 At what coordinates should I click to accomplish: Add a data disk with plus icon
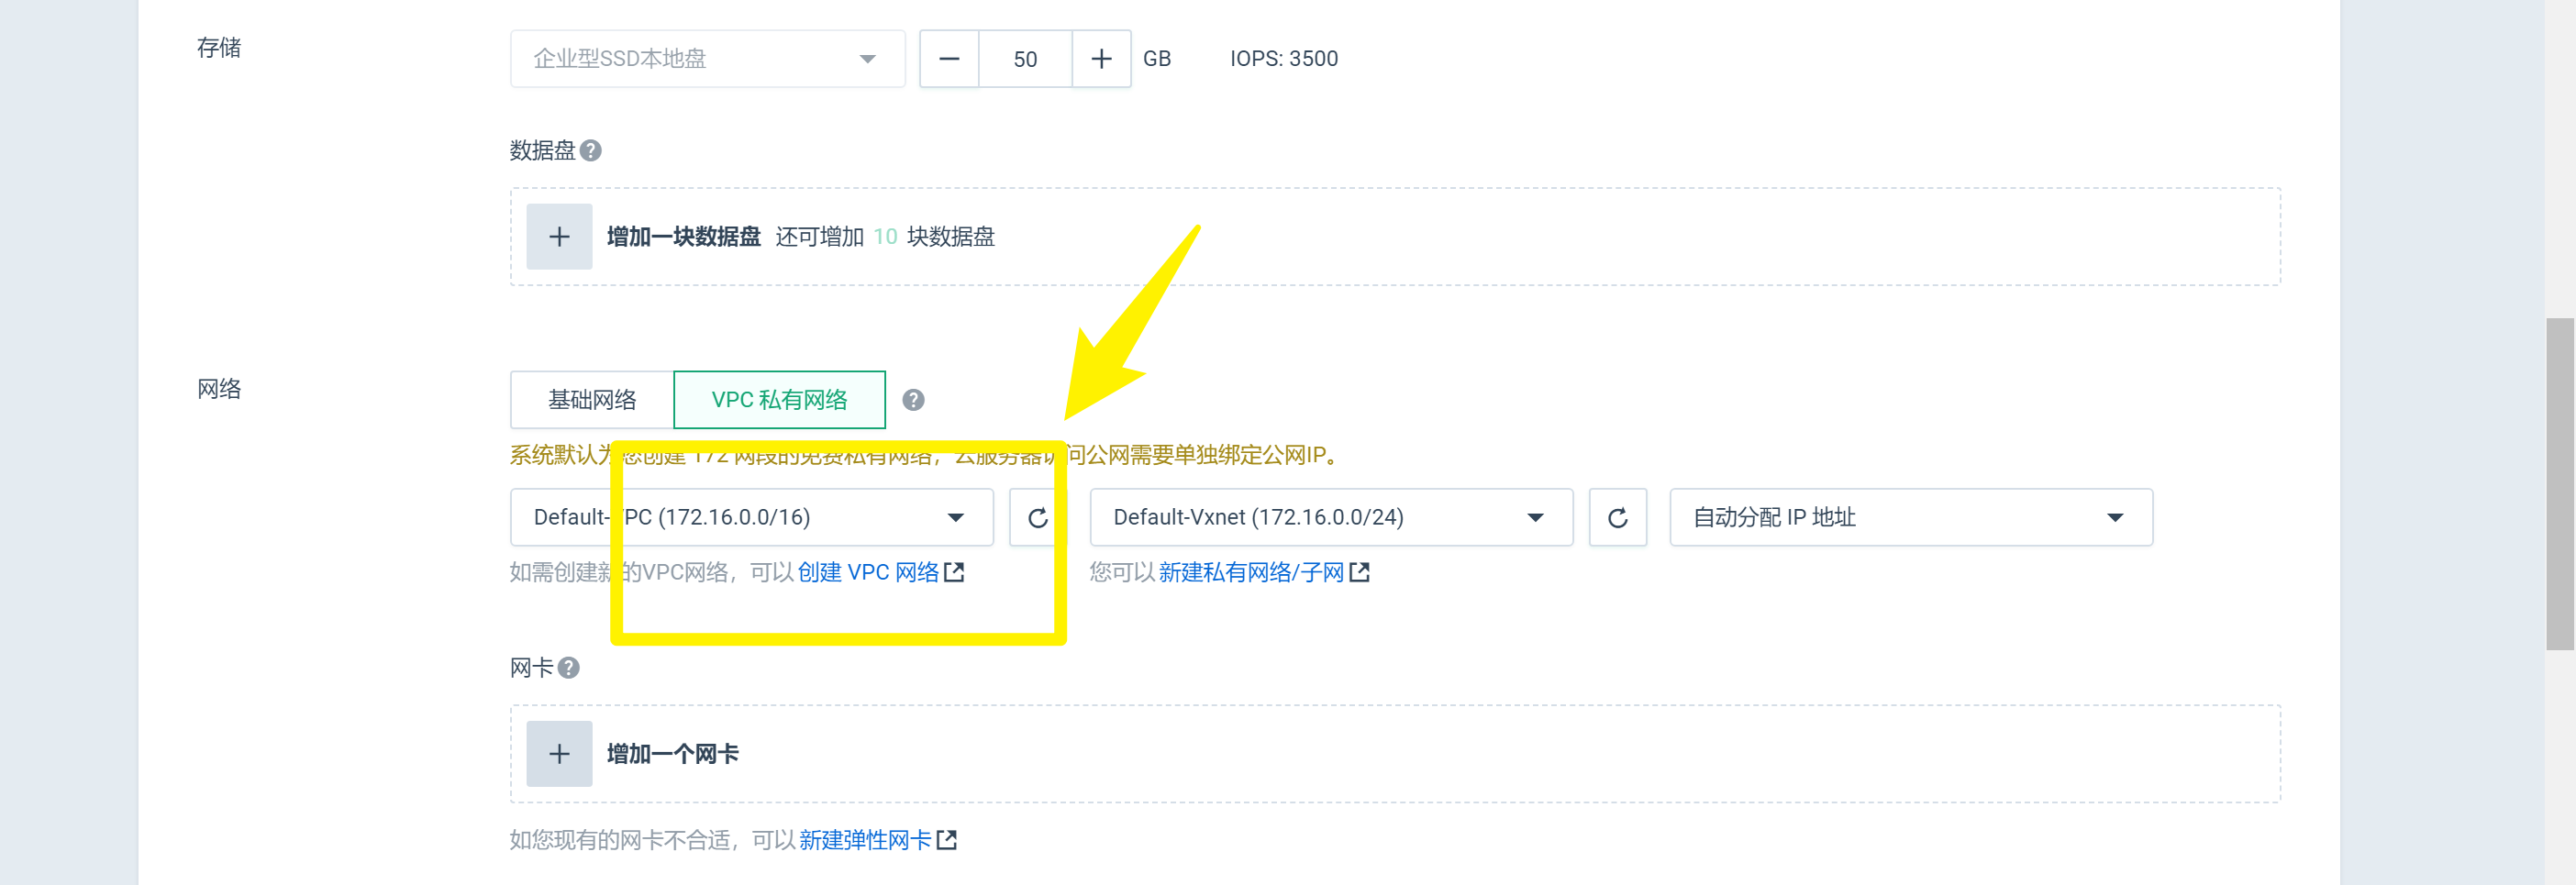559,237
